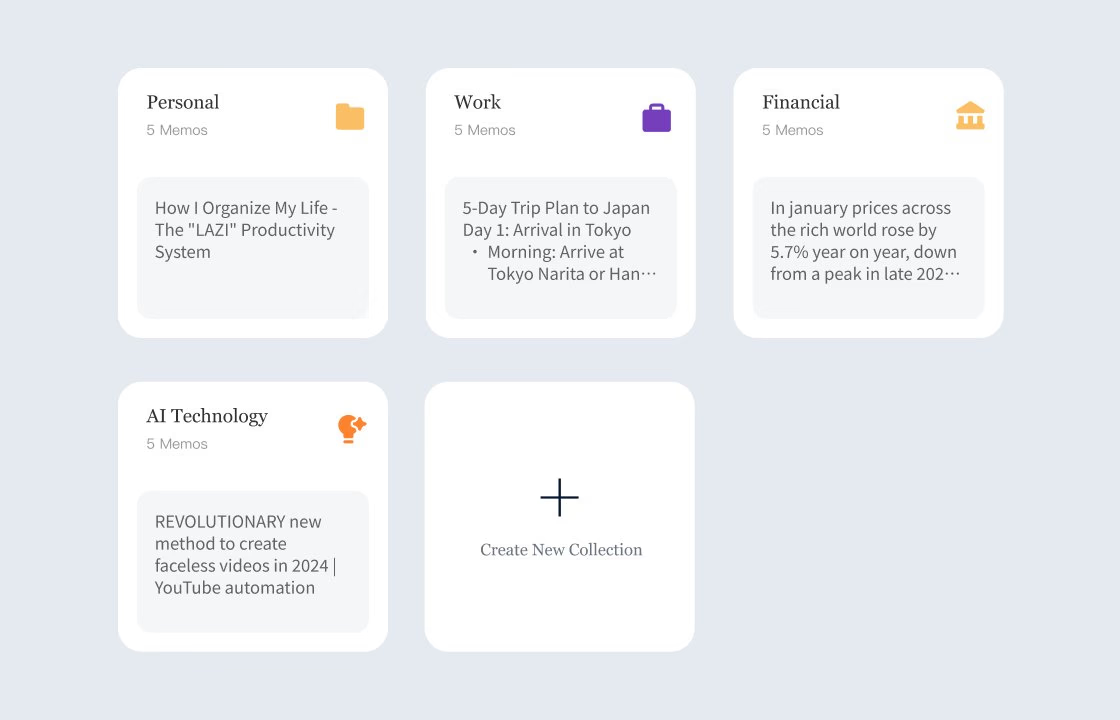Click the 5 Memos count under Personal
Viewport: 1120px width, 720px height.
pos(177,130)
